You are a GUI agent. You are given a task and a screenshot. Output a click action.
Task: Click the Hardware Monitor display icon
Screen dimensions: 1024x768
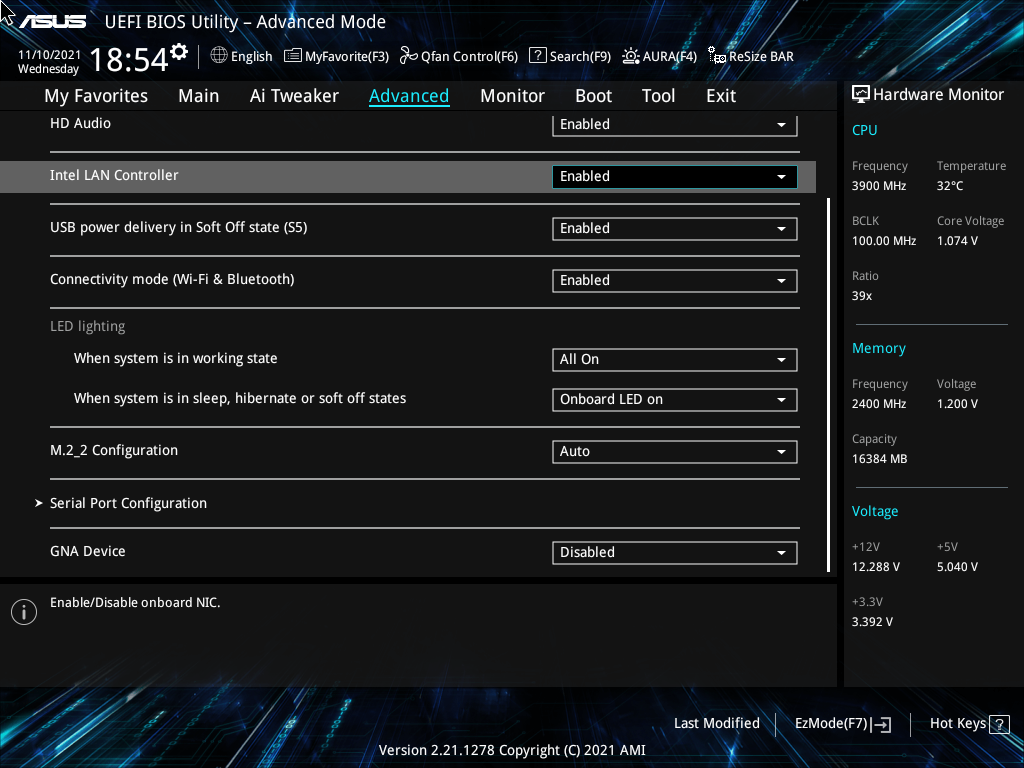pos(861,95)
